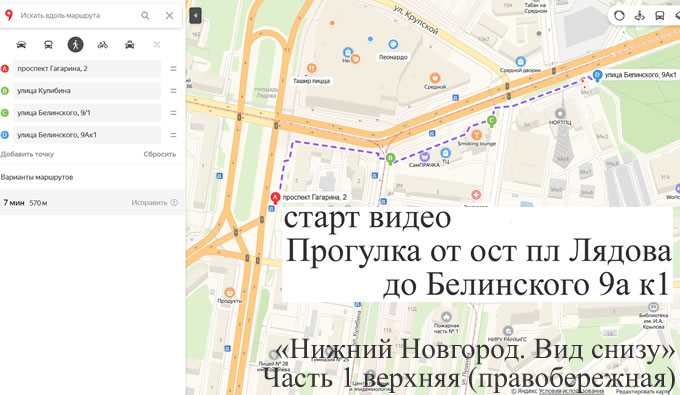Select the pedestrian walking route mode
The width and height of the screenshot is (680, 395).
tap(75, 45)
